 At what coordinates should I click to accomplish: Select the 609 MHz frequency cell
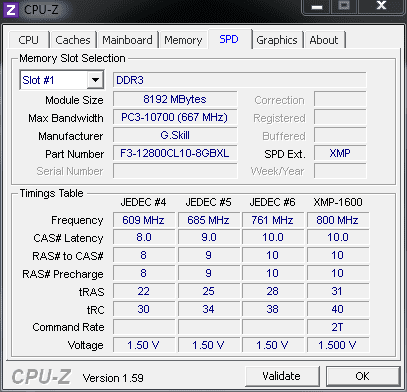(x=144, y=220)
